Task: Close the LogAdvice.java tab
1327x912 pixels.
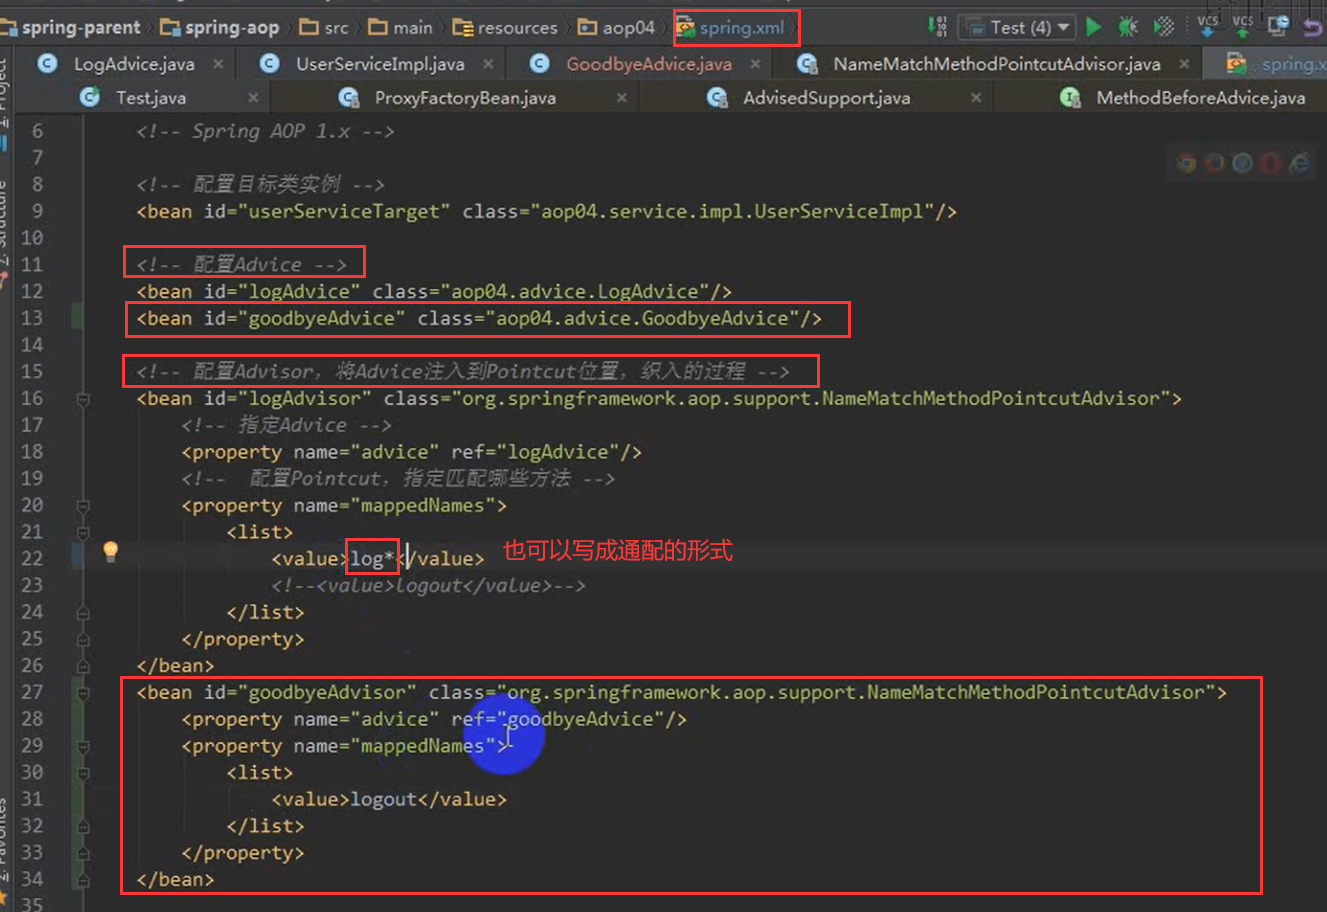Action: [219, 64]
